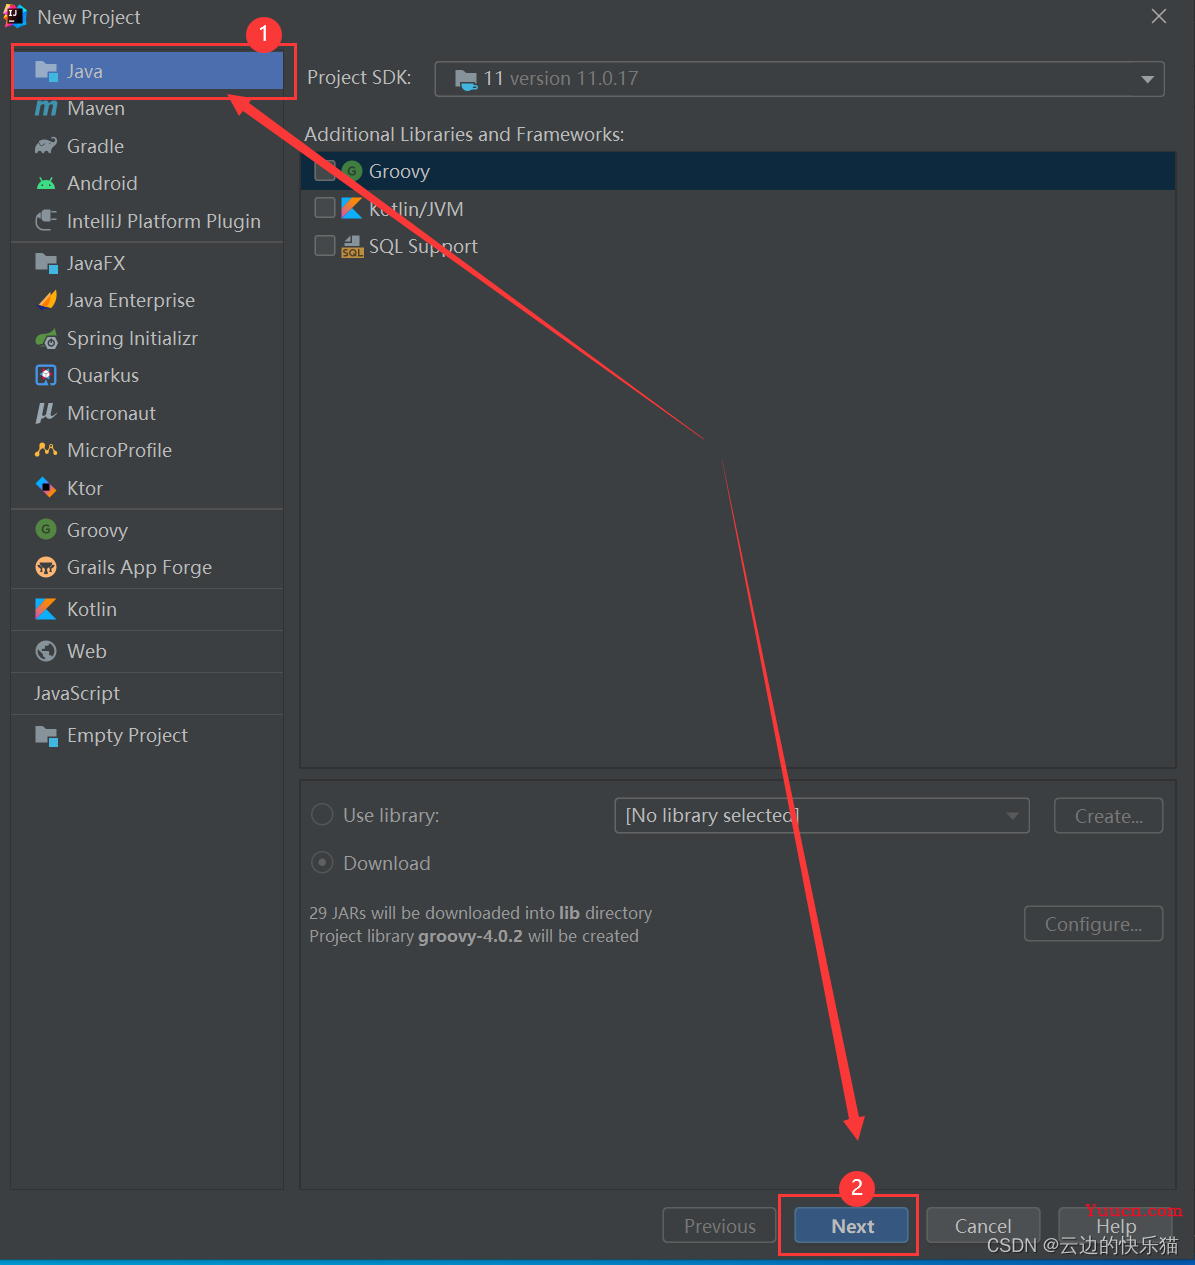The width and height of the screenshot is (1195, 1265).
Task: Click the Ktor icon
Action: [46, 488]
